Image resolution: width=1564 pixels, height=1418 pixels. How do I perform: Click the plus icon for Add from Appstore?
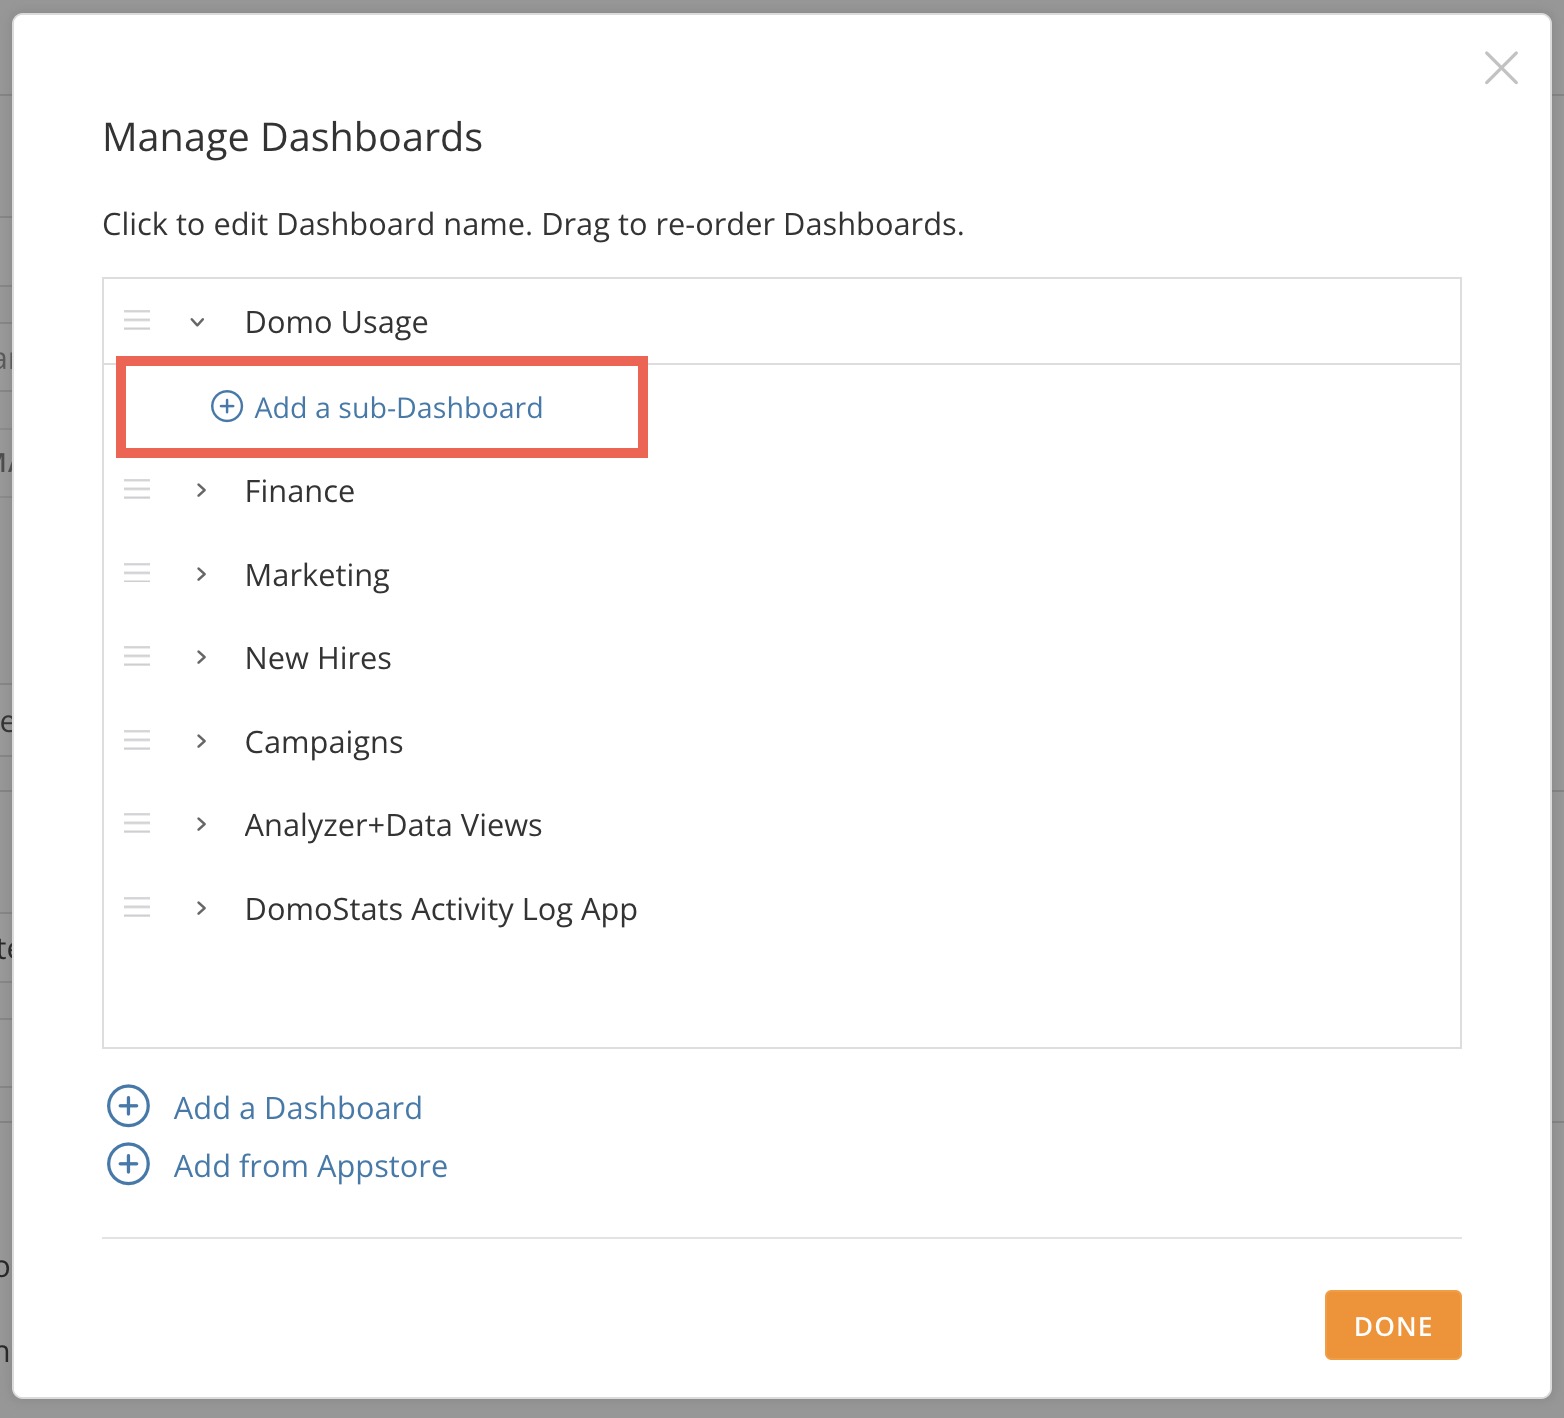click(x=128, y=1164)
